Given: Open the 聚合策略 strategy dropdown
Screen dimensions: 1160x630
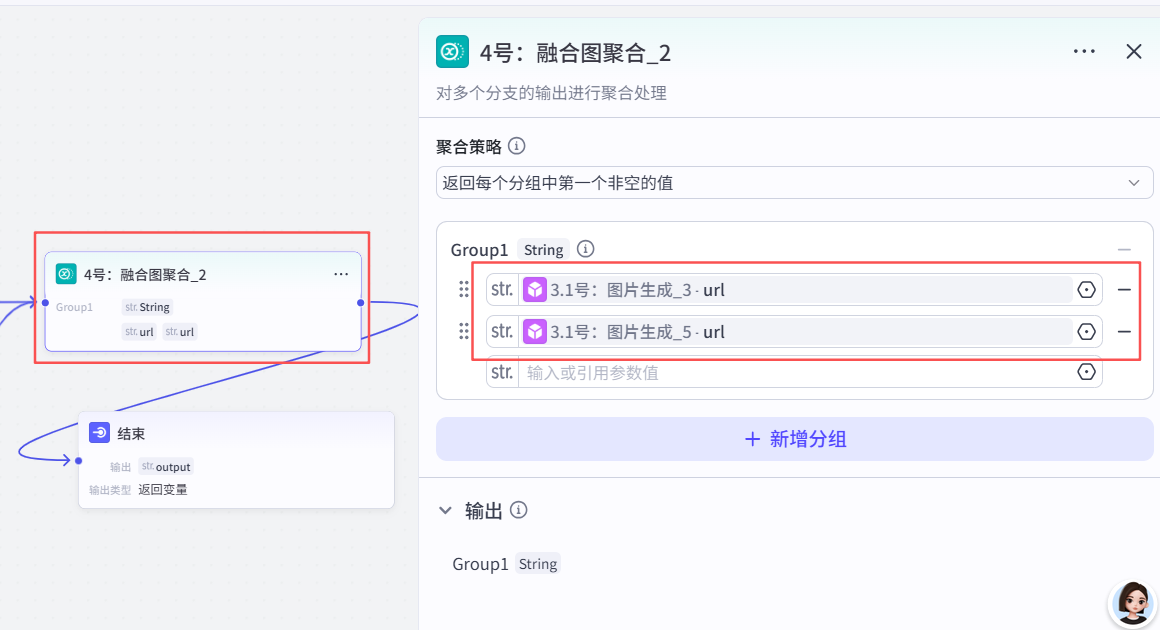Looking at the screenshot, I should (x=794, y=183).
